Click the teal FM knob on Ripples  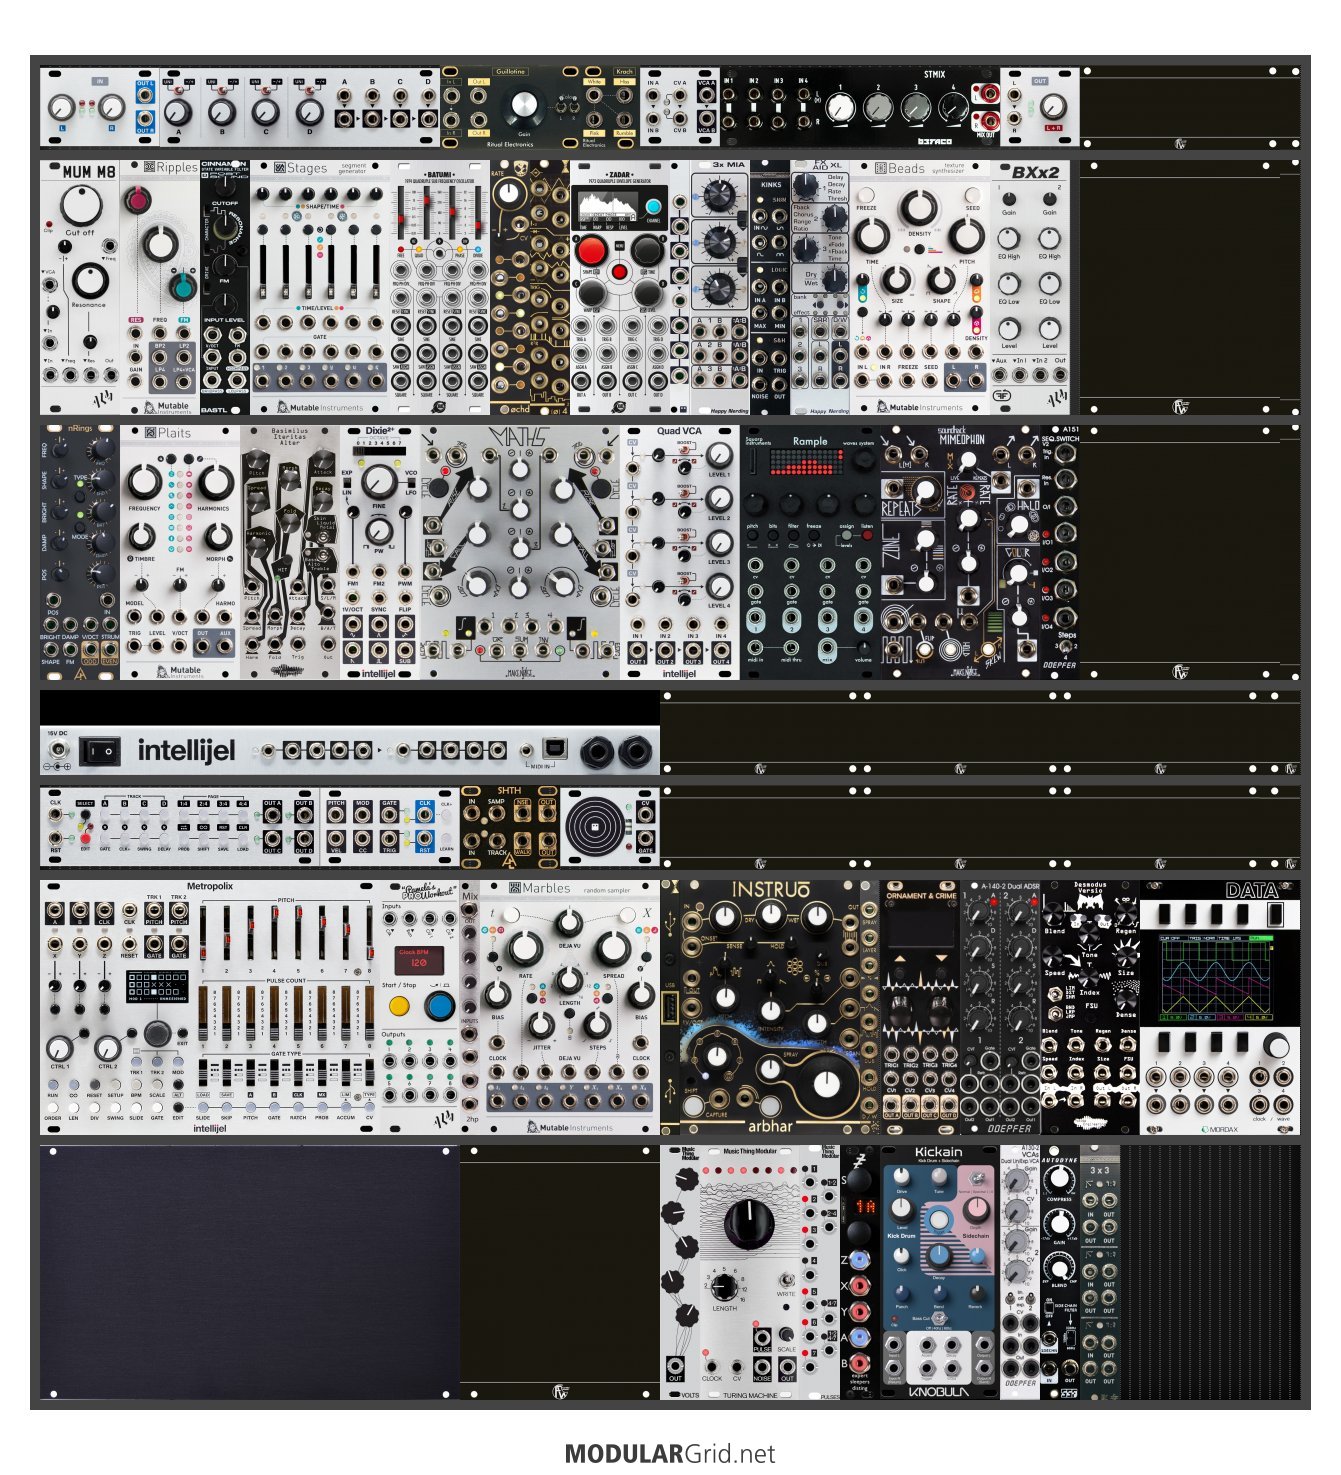click(182, 288)
